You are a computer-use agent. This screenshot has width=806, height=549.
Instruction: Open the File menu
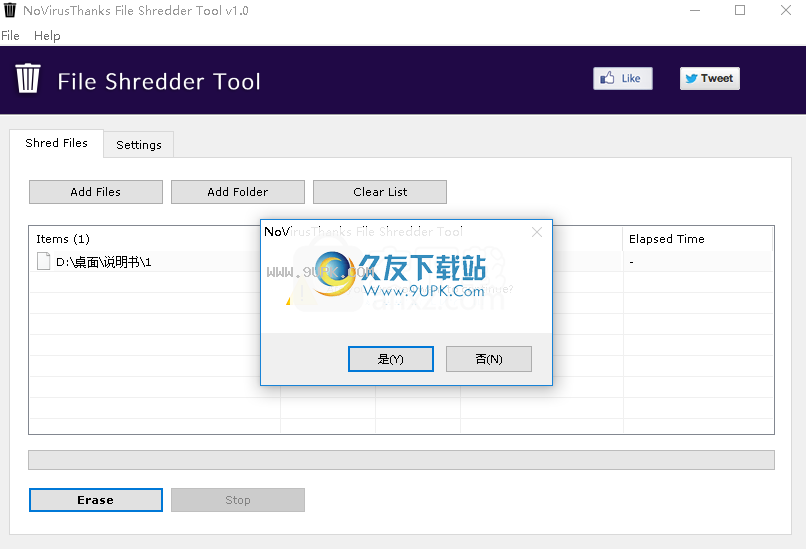tap(10, 35)
